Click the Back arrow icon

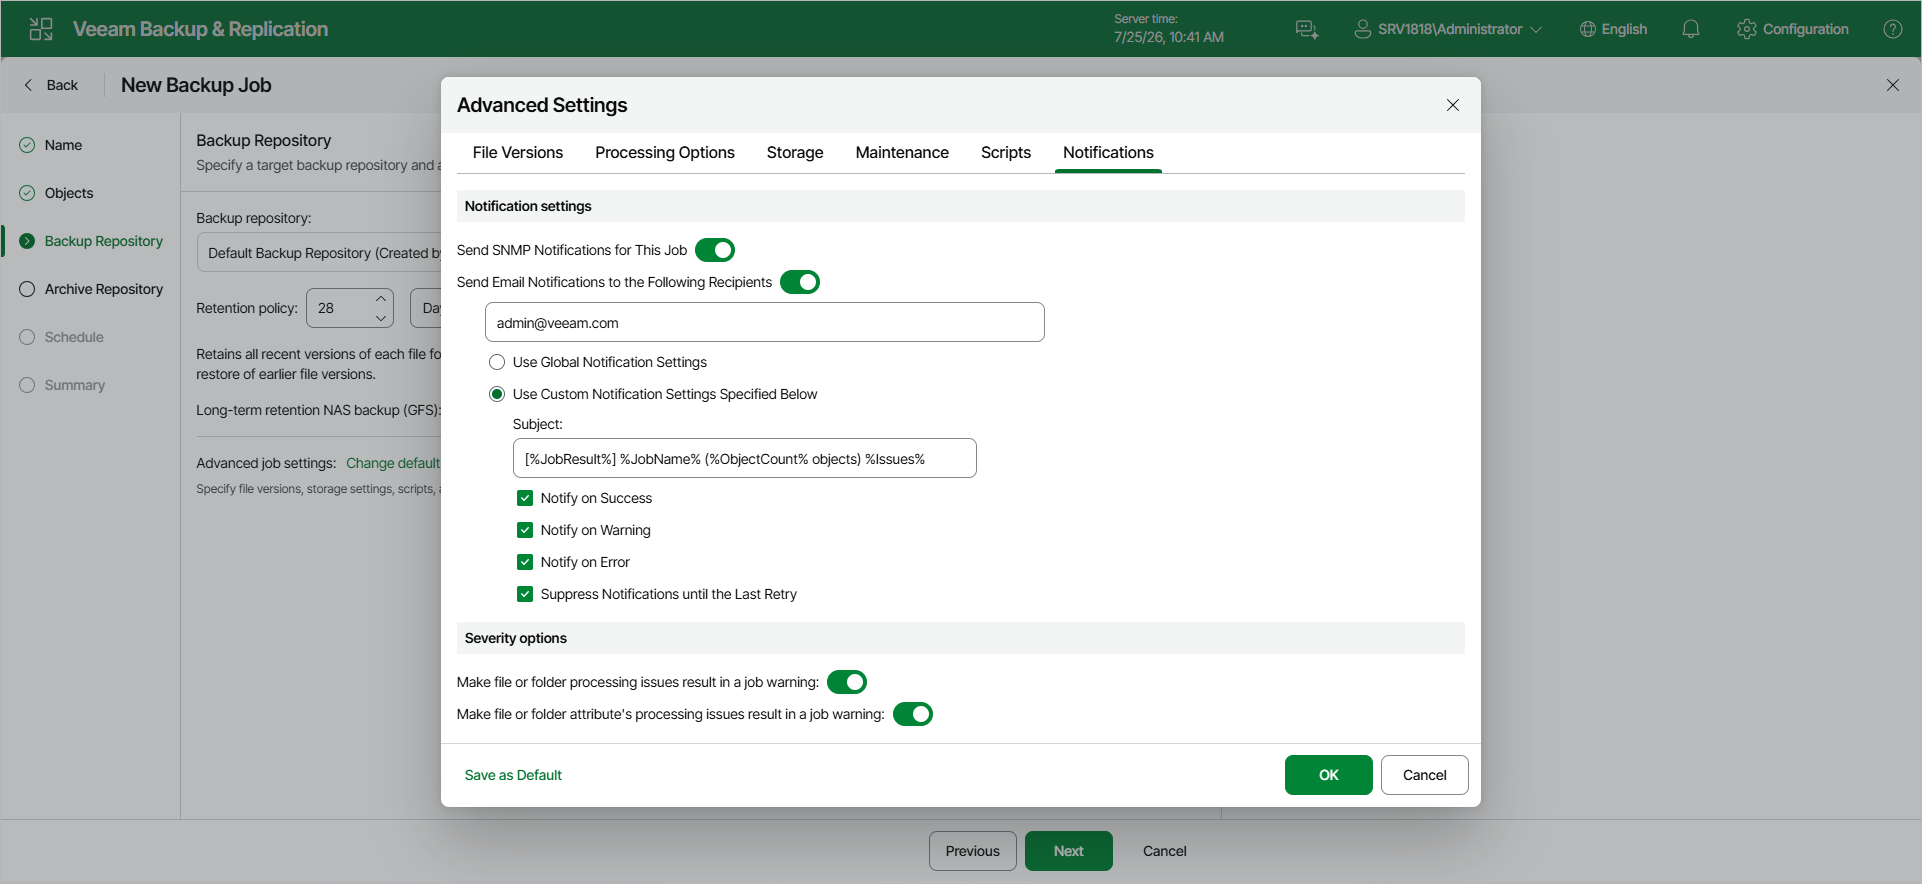coord(28,85)
